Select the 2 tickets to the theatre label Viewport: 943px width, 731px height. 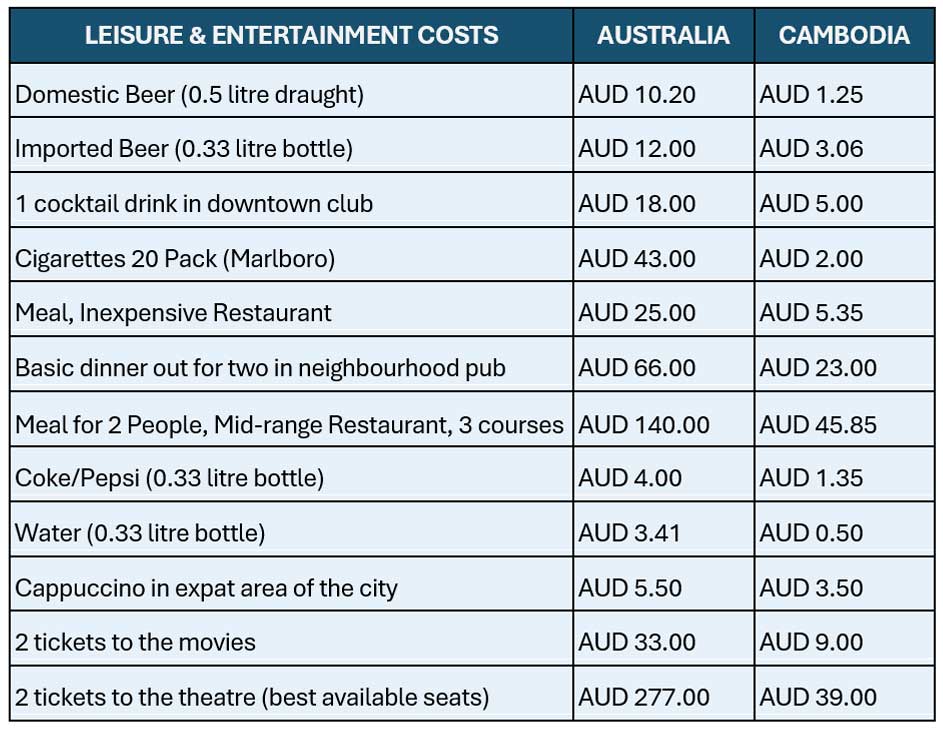coord(252,697)
